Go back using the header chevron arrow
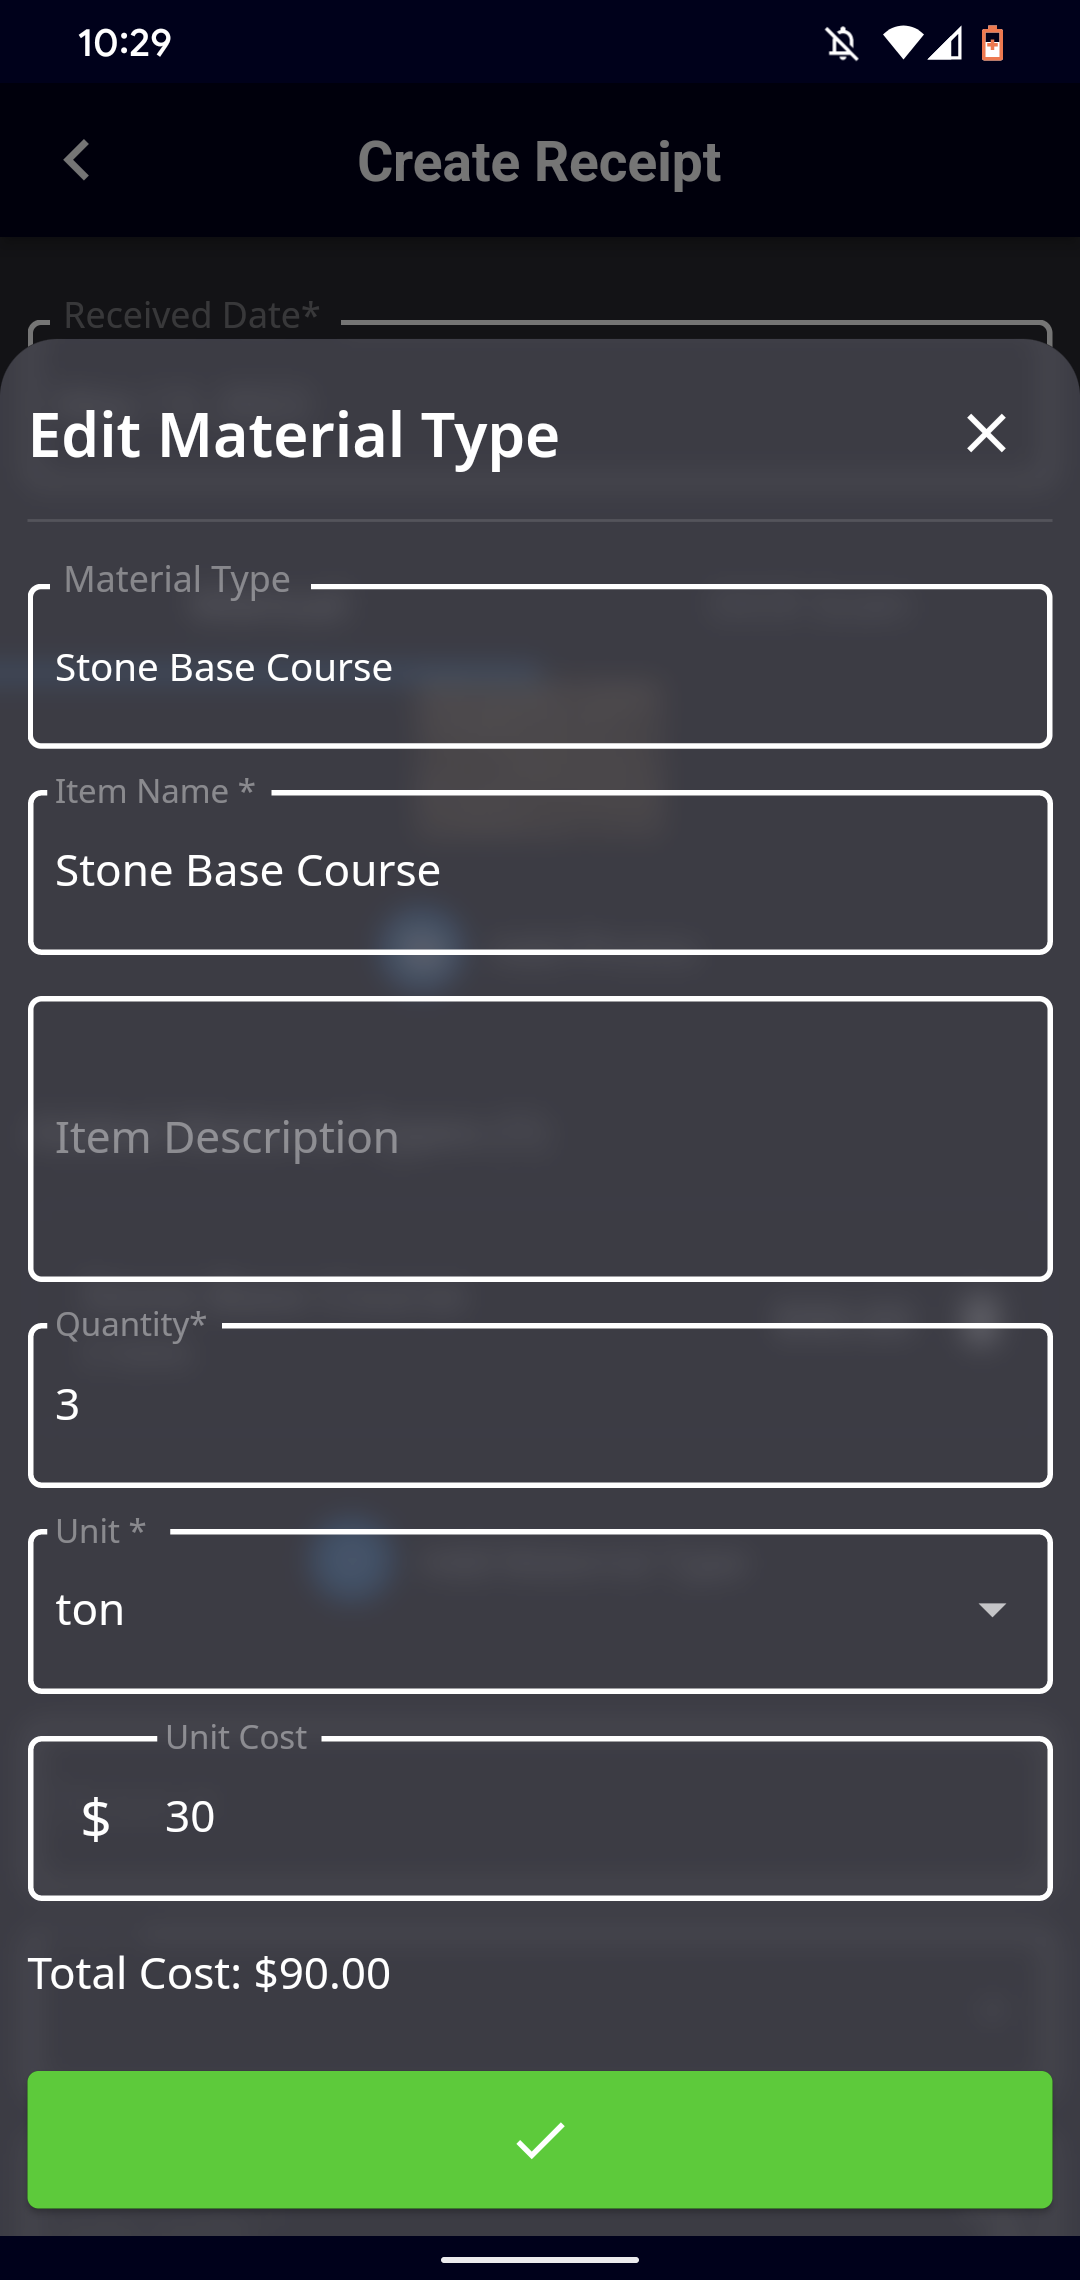The width and height of the screenshot is (1080, 2280). (77, 160)
